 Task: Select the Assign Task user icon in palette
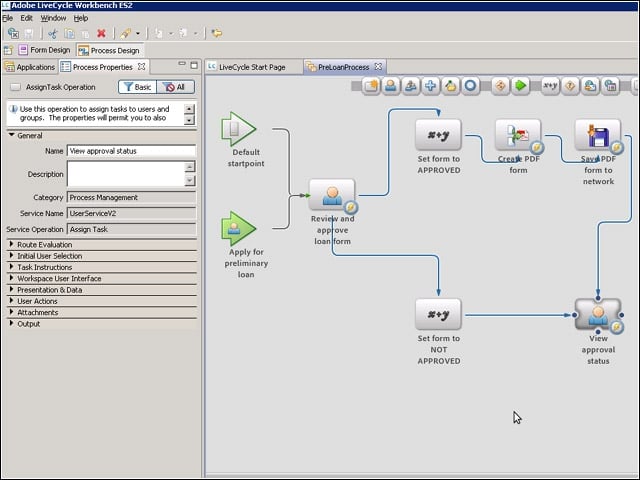[x=391, y=86]
